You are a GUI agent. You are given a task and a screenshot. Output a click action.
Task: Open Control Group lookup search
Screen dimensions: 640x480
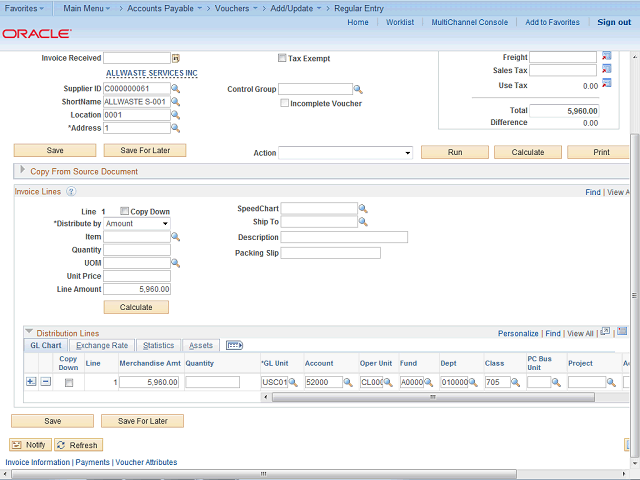[x=359, y=89]
